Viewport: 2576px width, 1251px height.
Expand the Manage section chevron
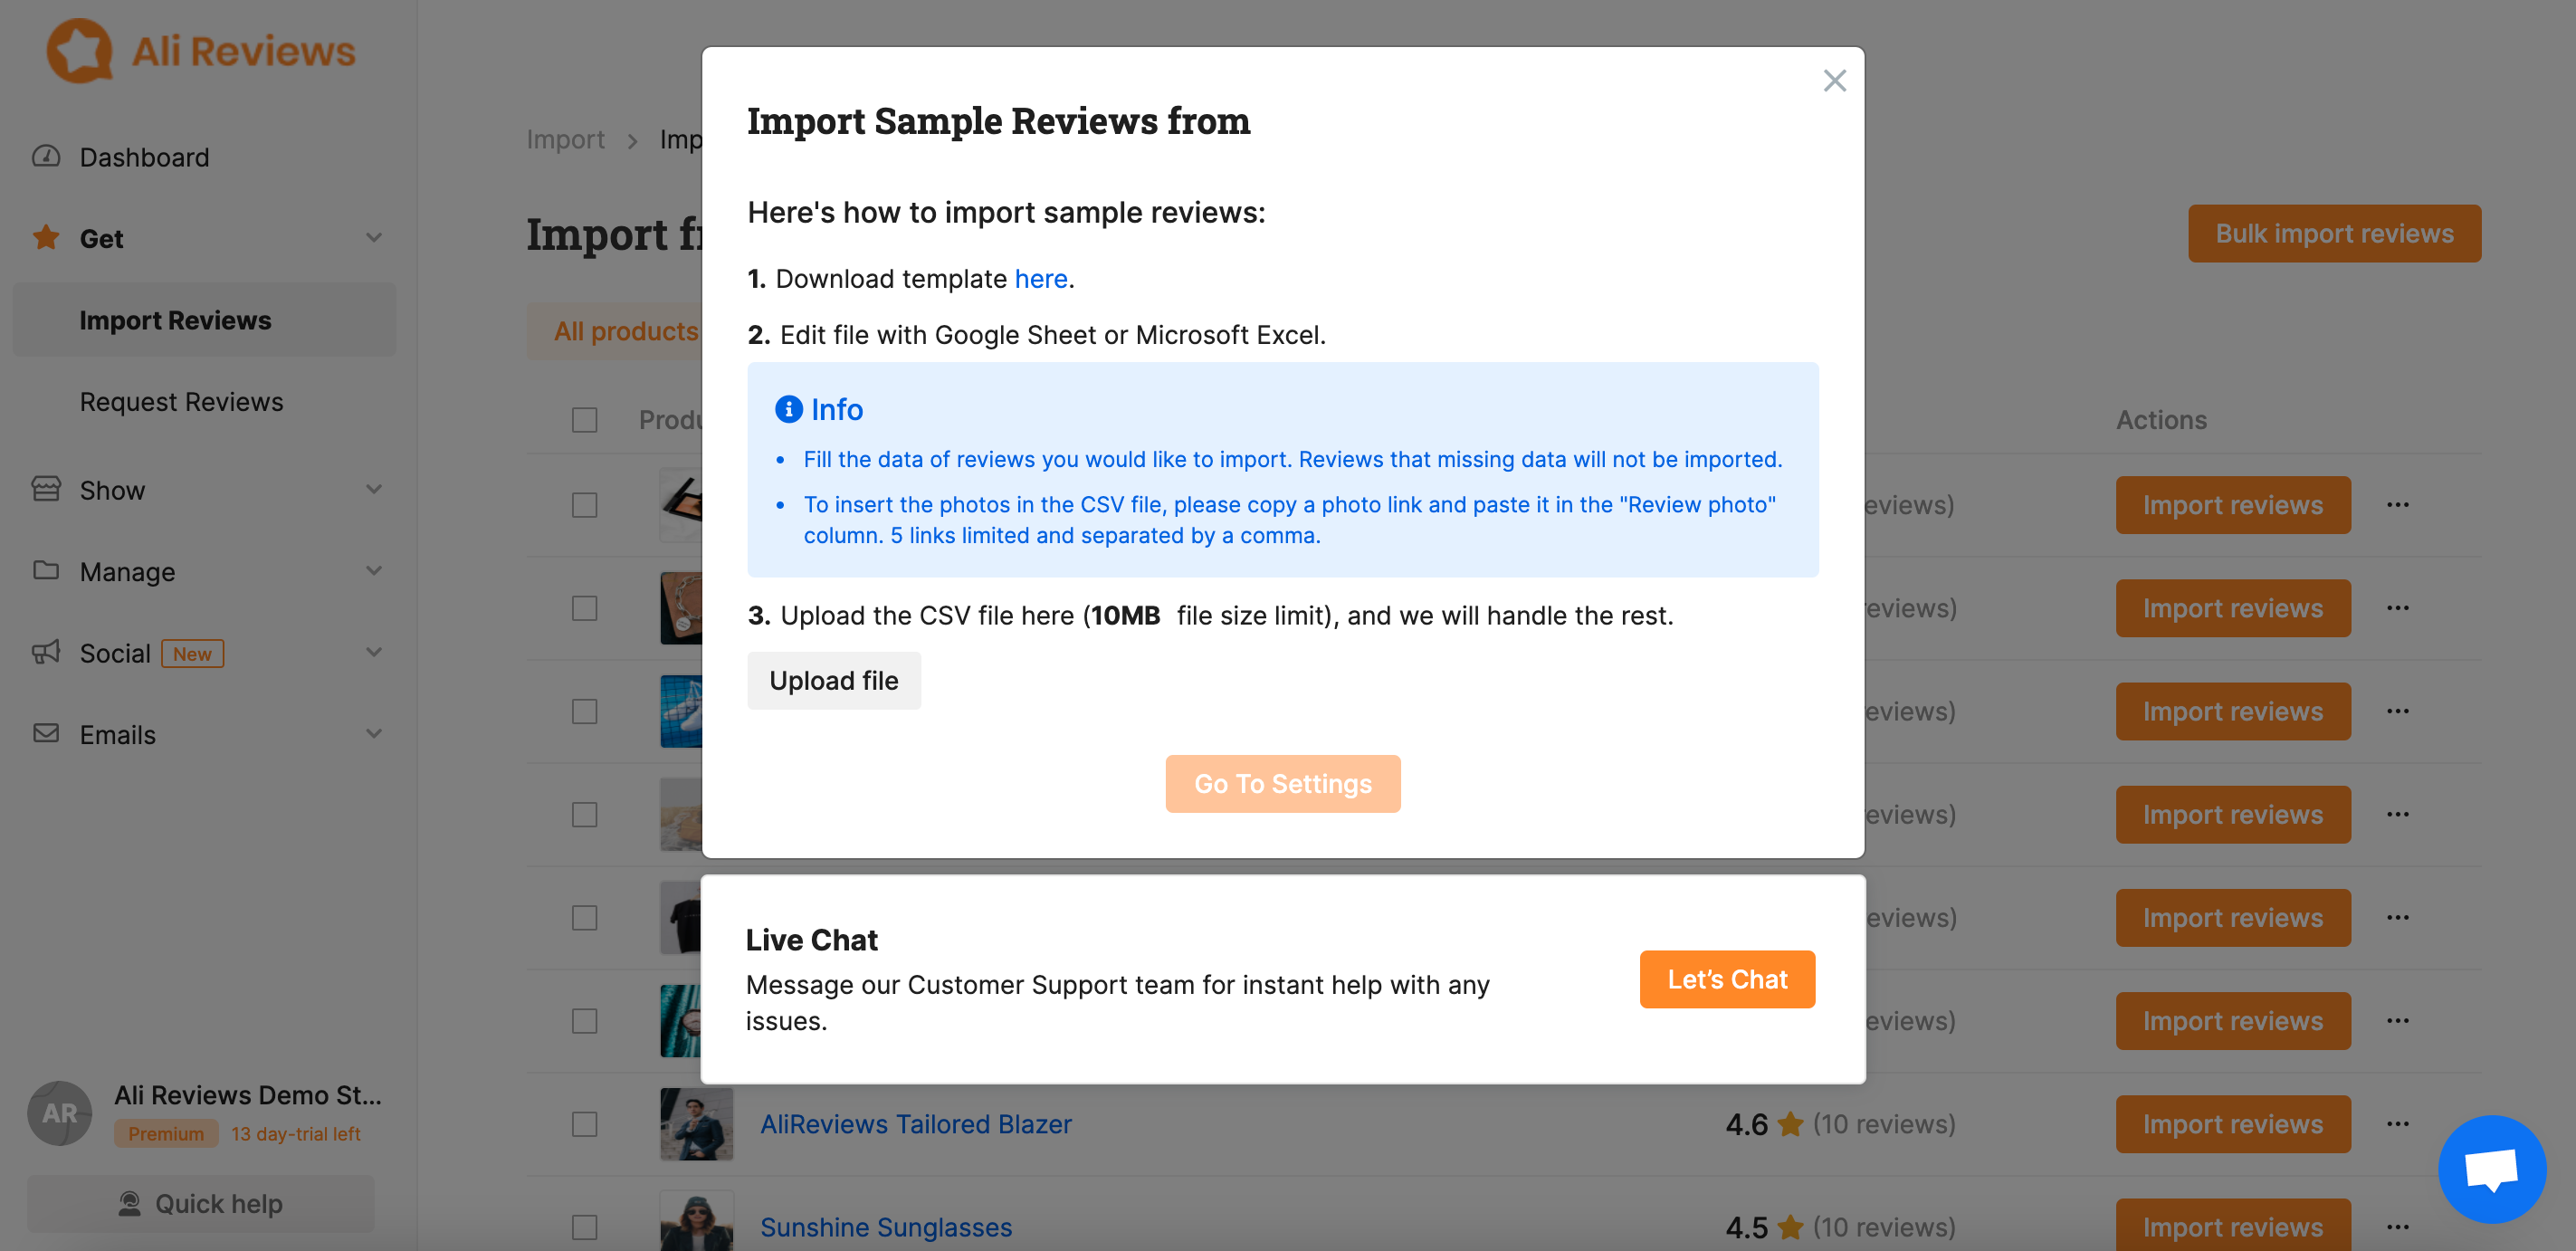coord(374,571)
